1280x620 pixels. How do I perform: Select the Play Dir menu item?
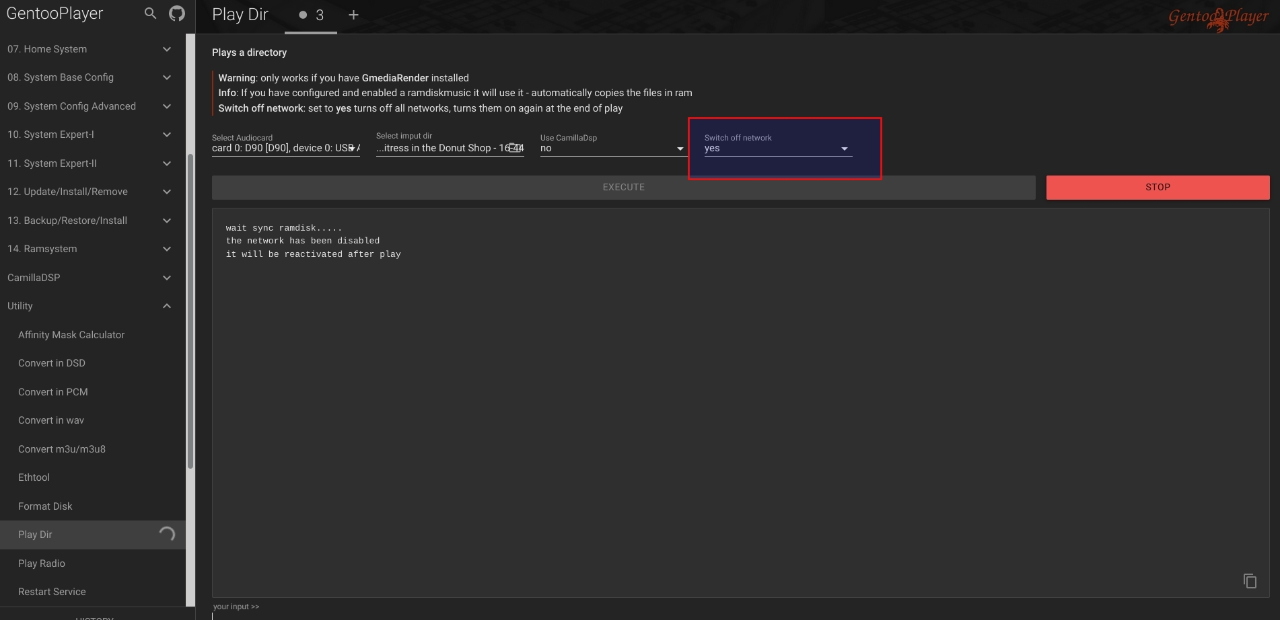click(x=93, y=535)
